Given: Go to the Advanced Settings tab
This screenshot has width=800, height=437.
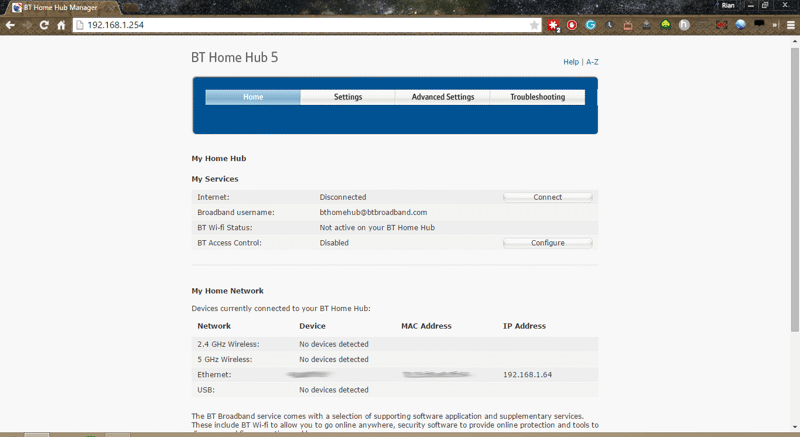Looking at the screenshot, I should pyautogui.click(x=442, y=97).
